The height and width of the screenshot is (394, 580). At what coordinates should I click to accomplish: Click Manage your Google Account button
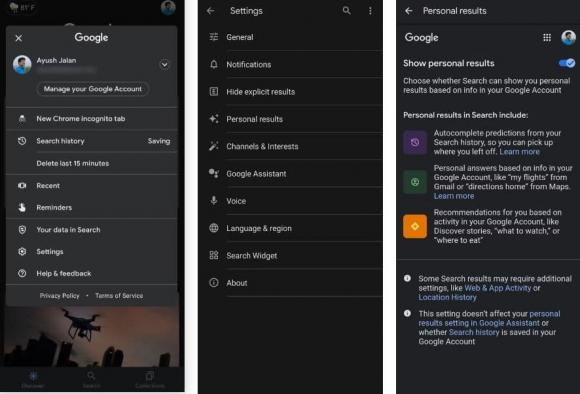[92, 89]
